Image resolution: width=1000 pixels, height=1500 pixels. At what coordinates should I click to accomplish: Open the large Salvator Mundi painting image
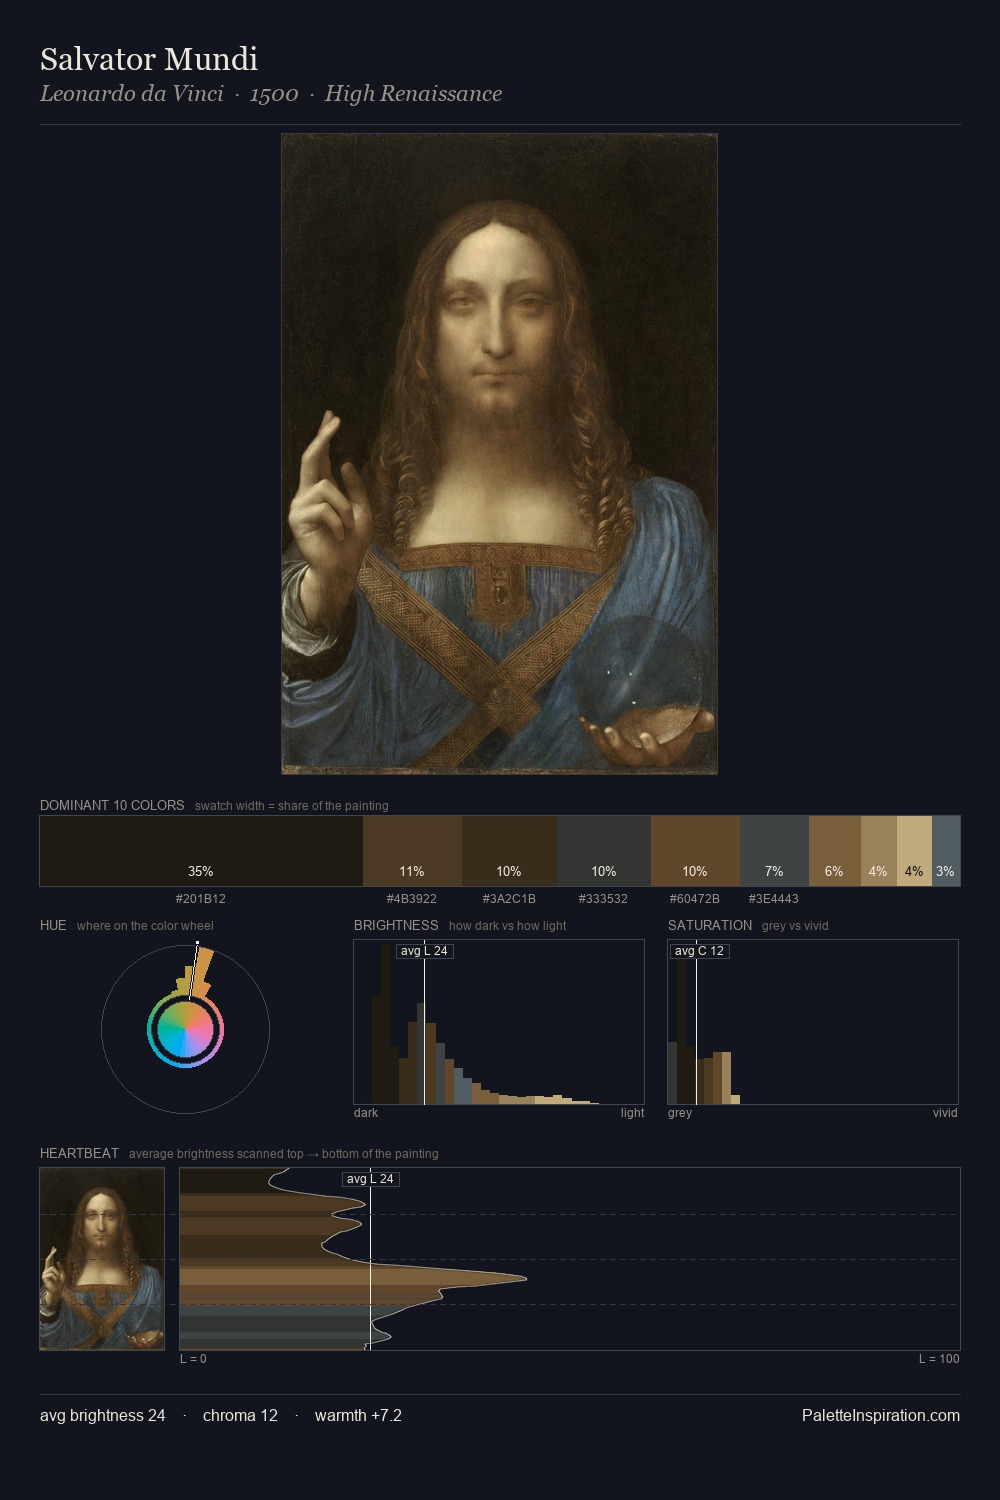499,454
